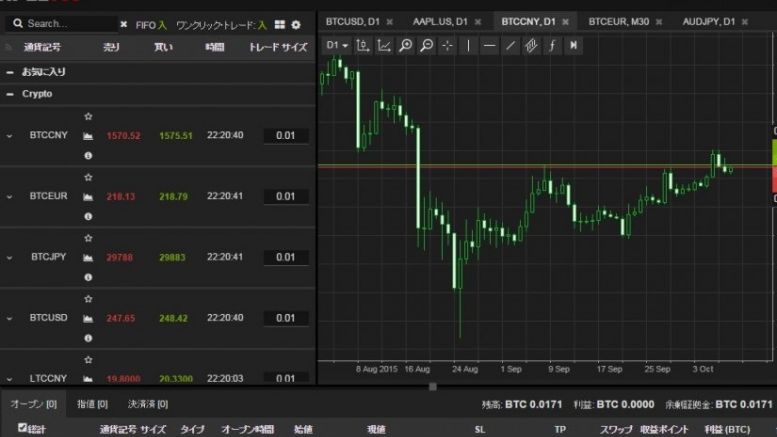Show BTCEUR info icon

tap(88, 217)
